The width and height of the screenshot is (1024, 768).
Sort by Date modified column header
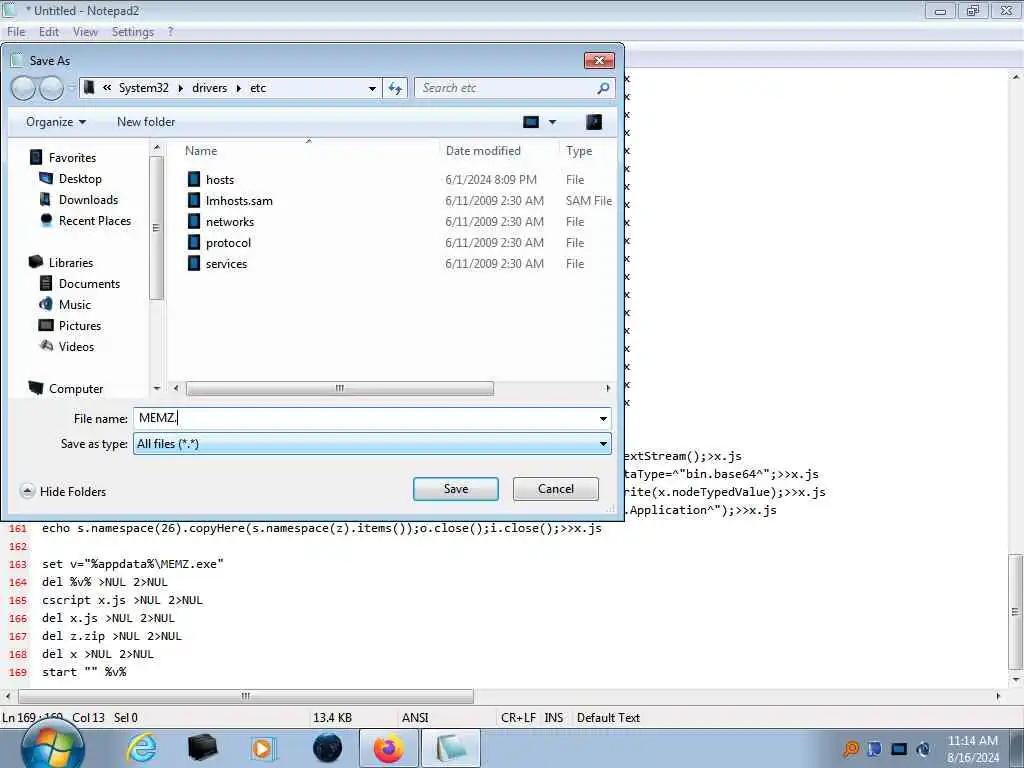click(x=483, y=151)
